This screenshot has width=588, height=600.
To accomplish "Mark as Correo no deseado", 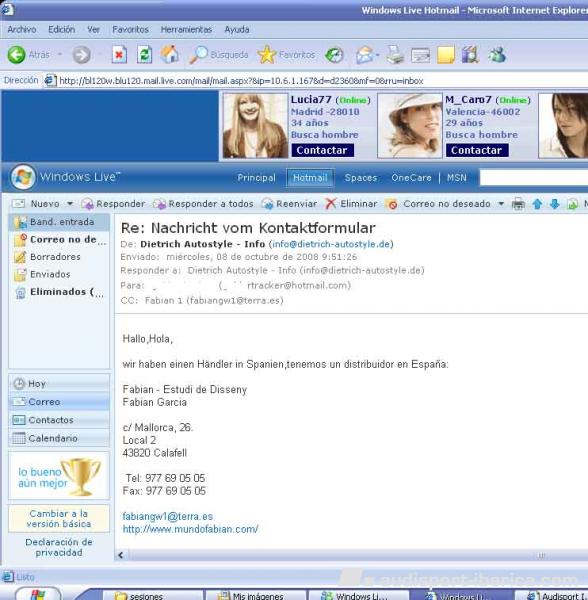I will 438,204.
